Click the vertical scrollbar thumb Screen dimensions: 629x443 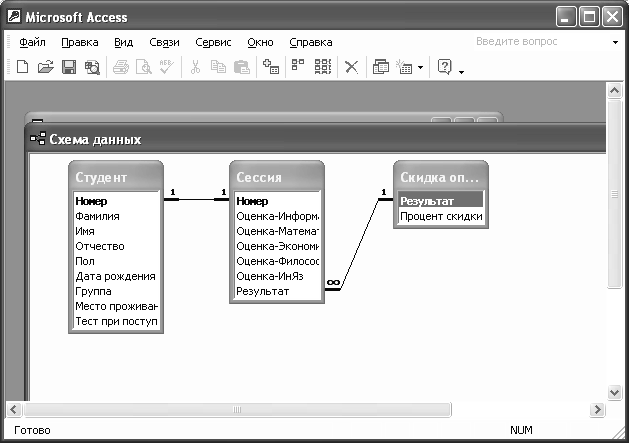[614, 194]
